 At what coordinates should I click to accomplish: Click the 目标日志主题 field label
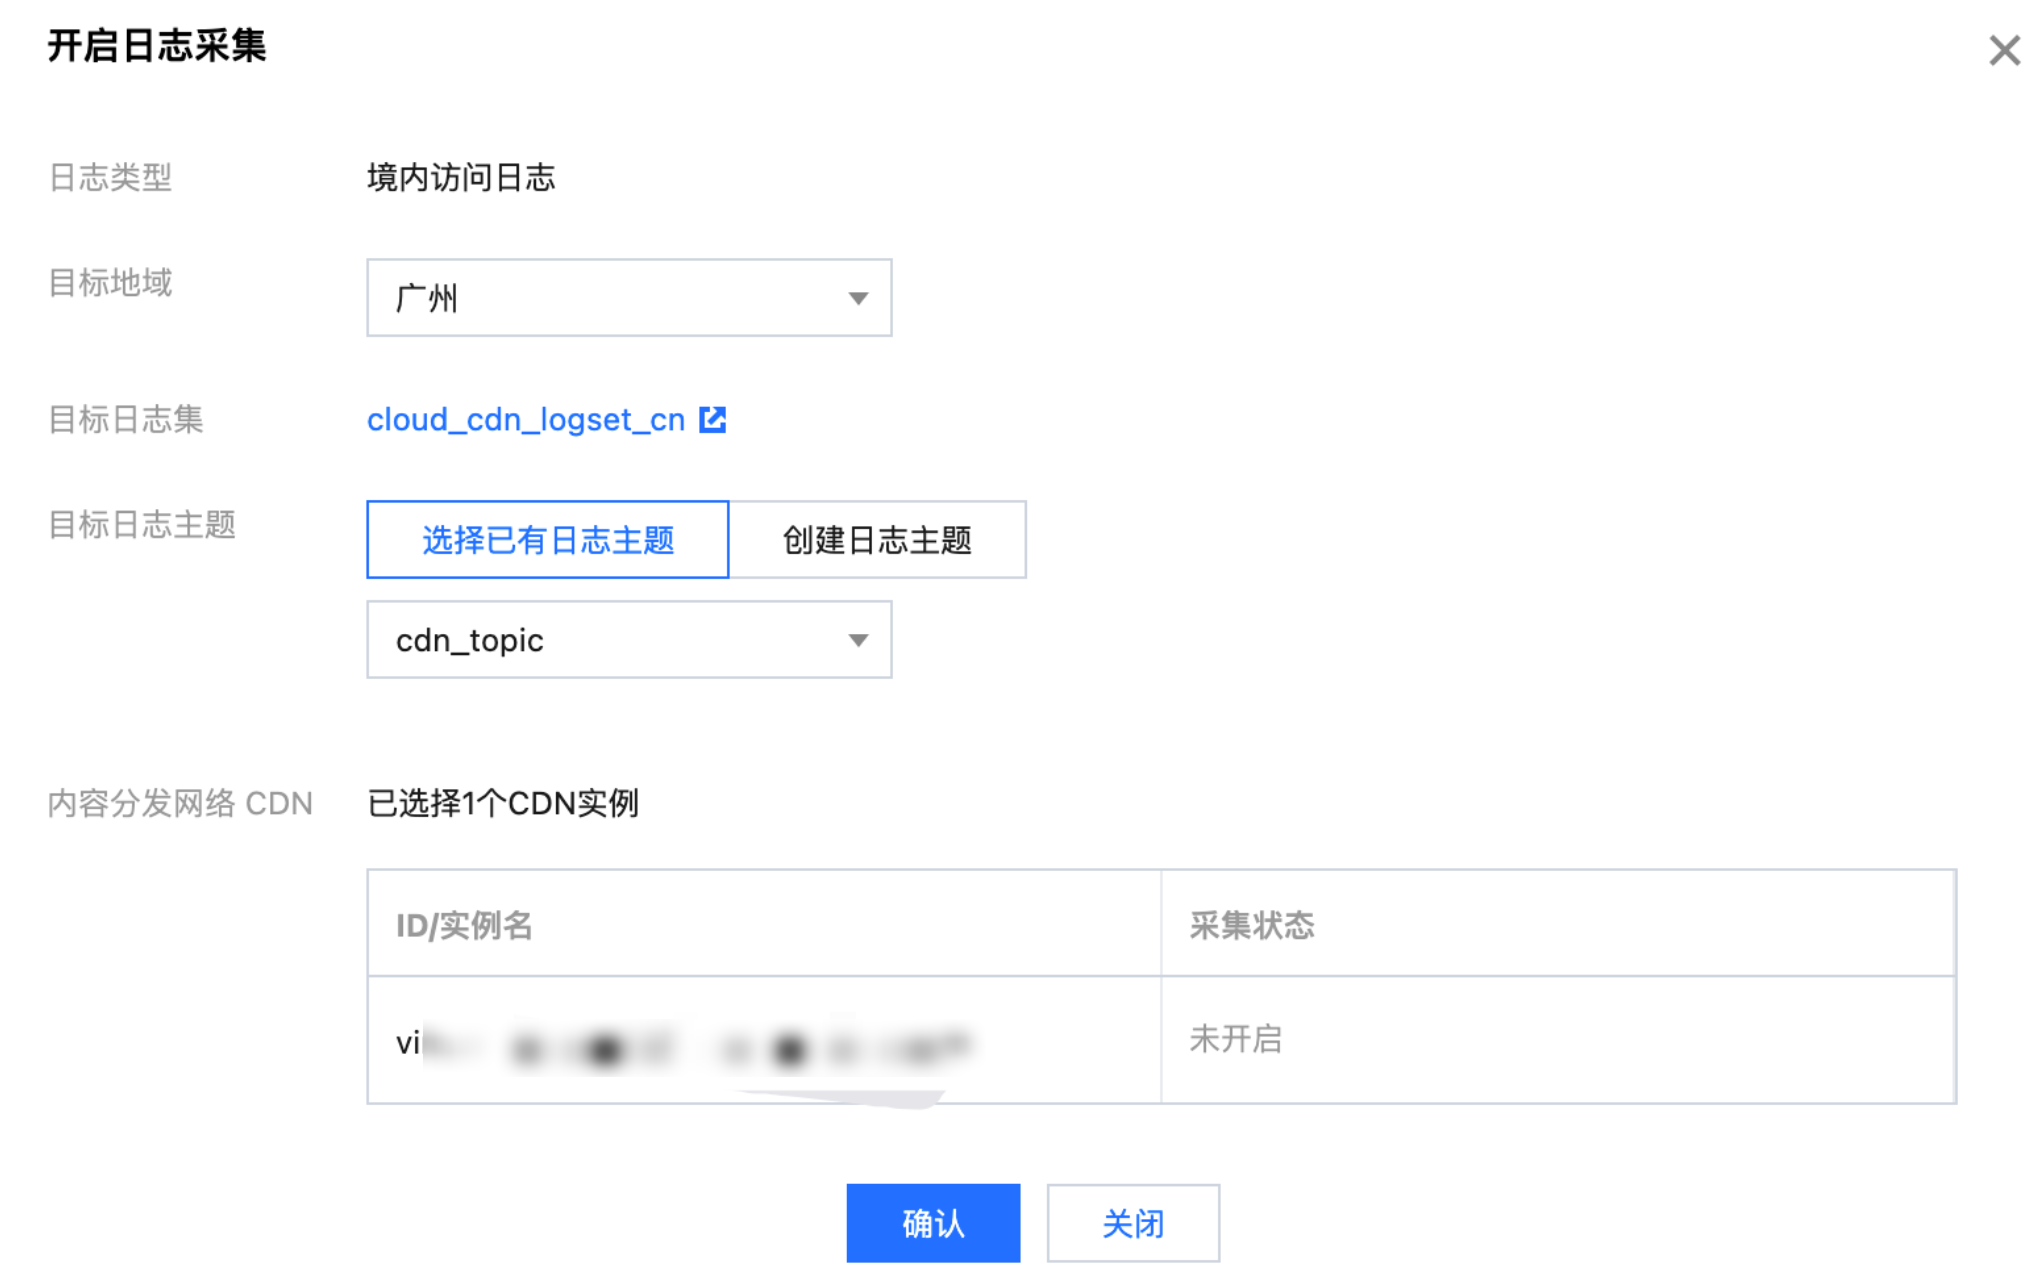[x=142, y=524]
